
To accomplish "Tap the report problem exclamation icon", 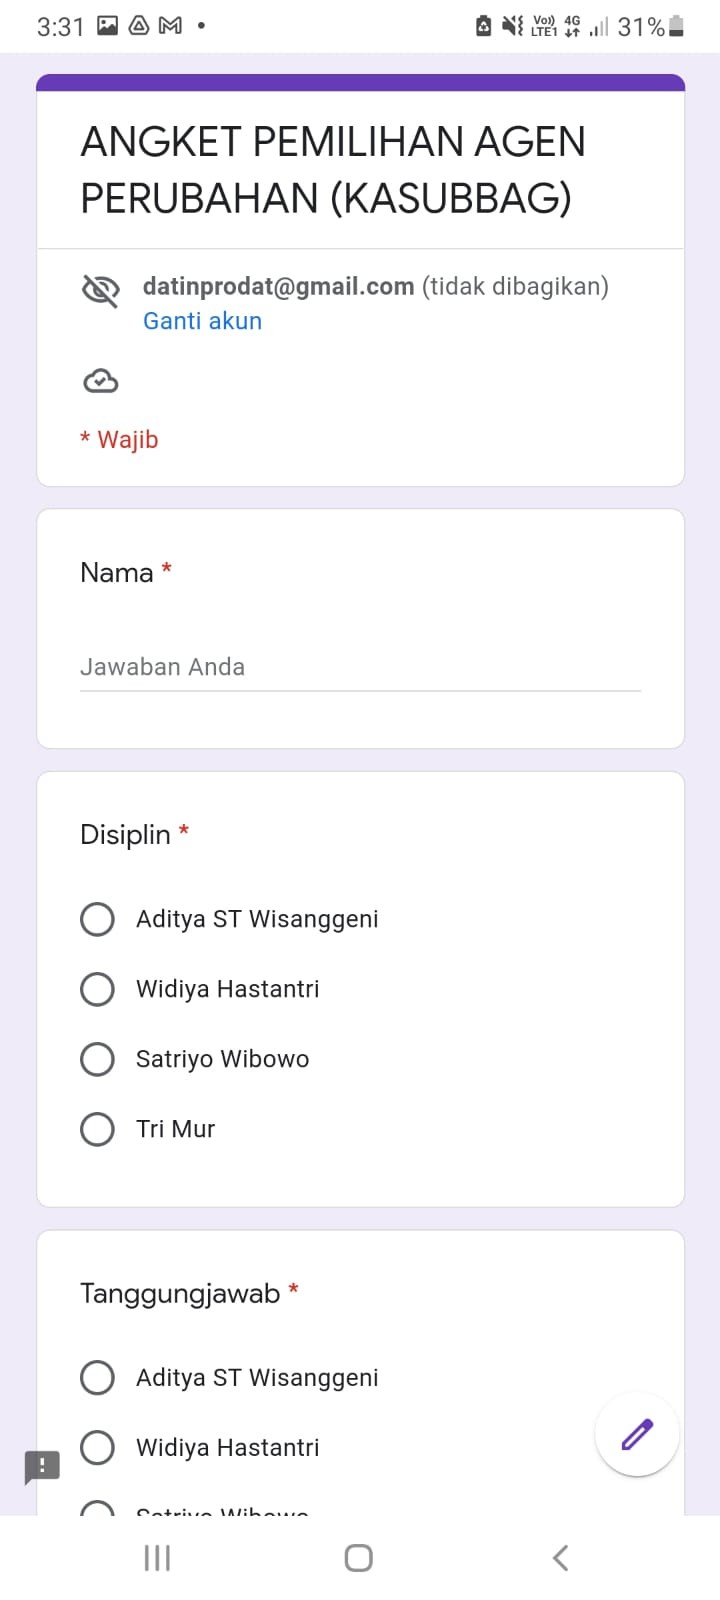I will (42, 1467).
